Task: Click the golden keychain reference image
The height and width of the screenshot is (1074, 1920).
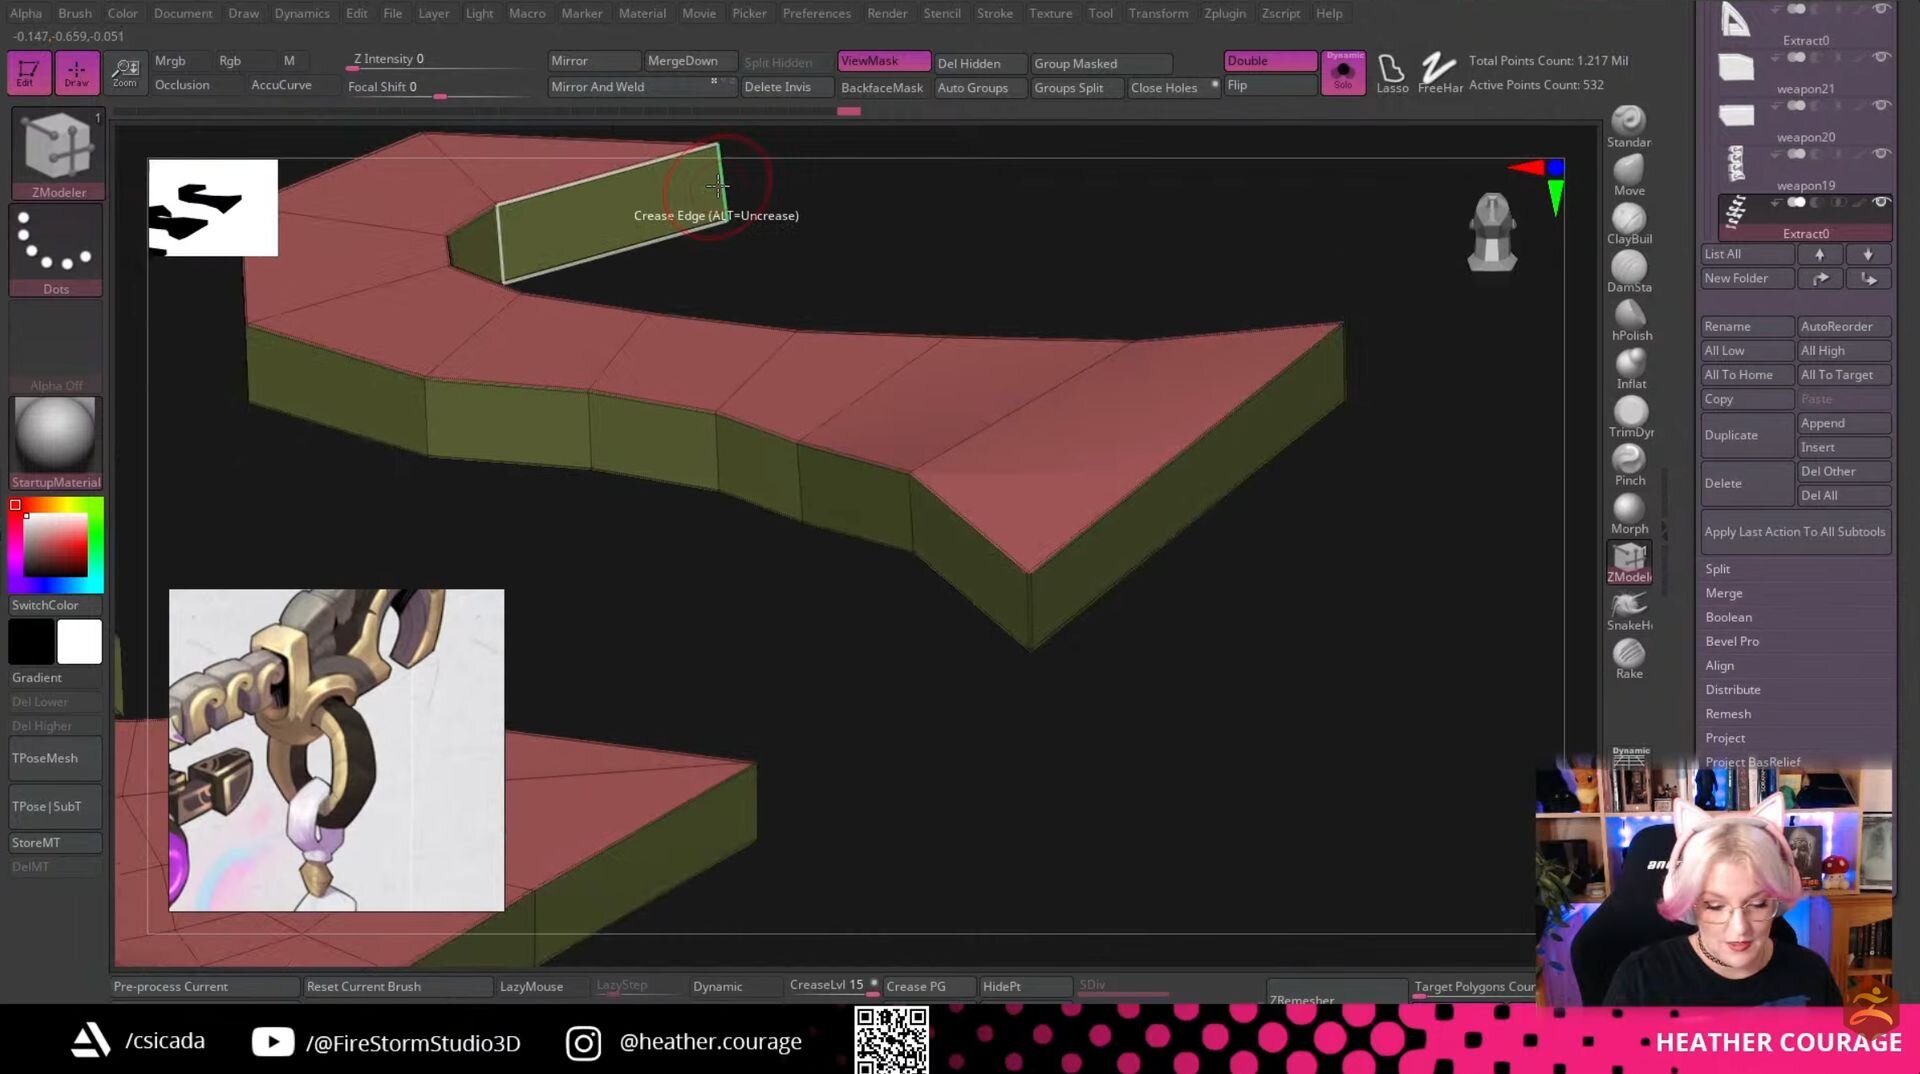Action: [x=336, y=750]
